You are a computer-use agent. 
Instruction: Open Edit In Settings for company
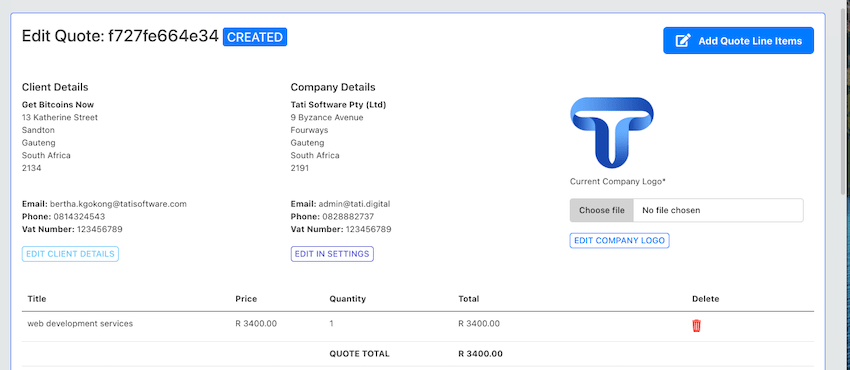point(332,254)
